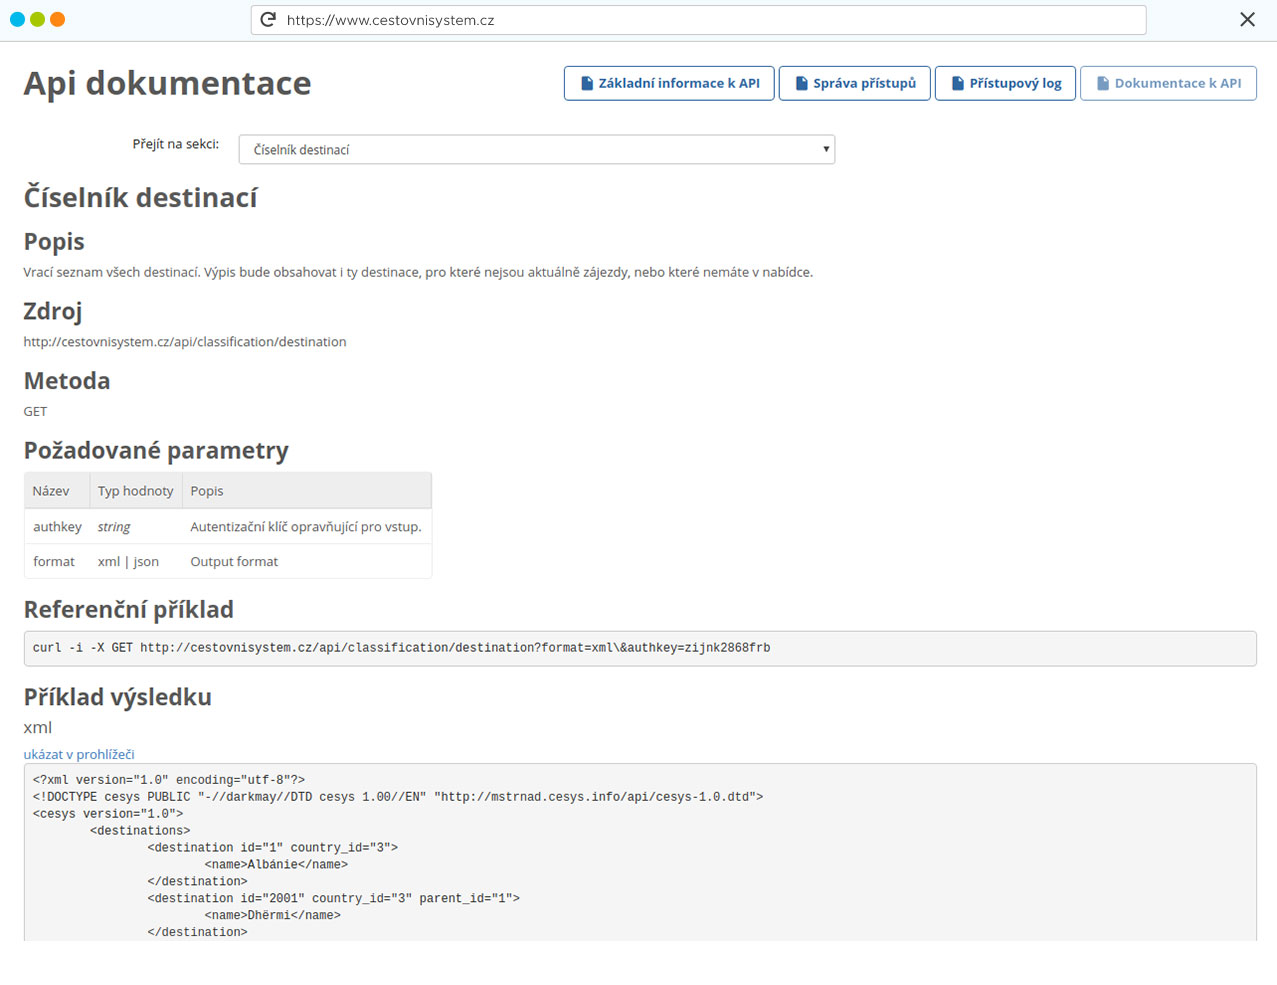Click the document icon in Dokumentace k API button
This screenshot has height=985, width=1277.
[1102, 84]
